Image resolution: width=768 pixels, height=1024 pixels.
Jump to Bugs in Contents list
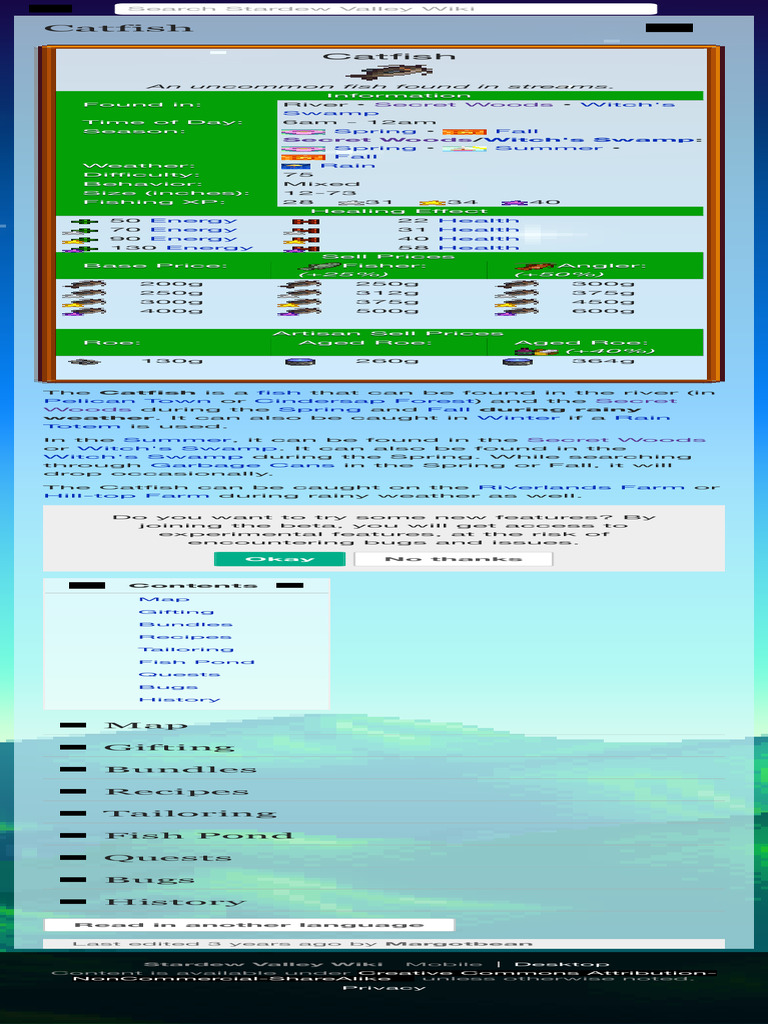[x=168, y=687]
